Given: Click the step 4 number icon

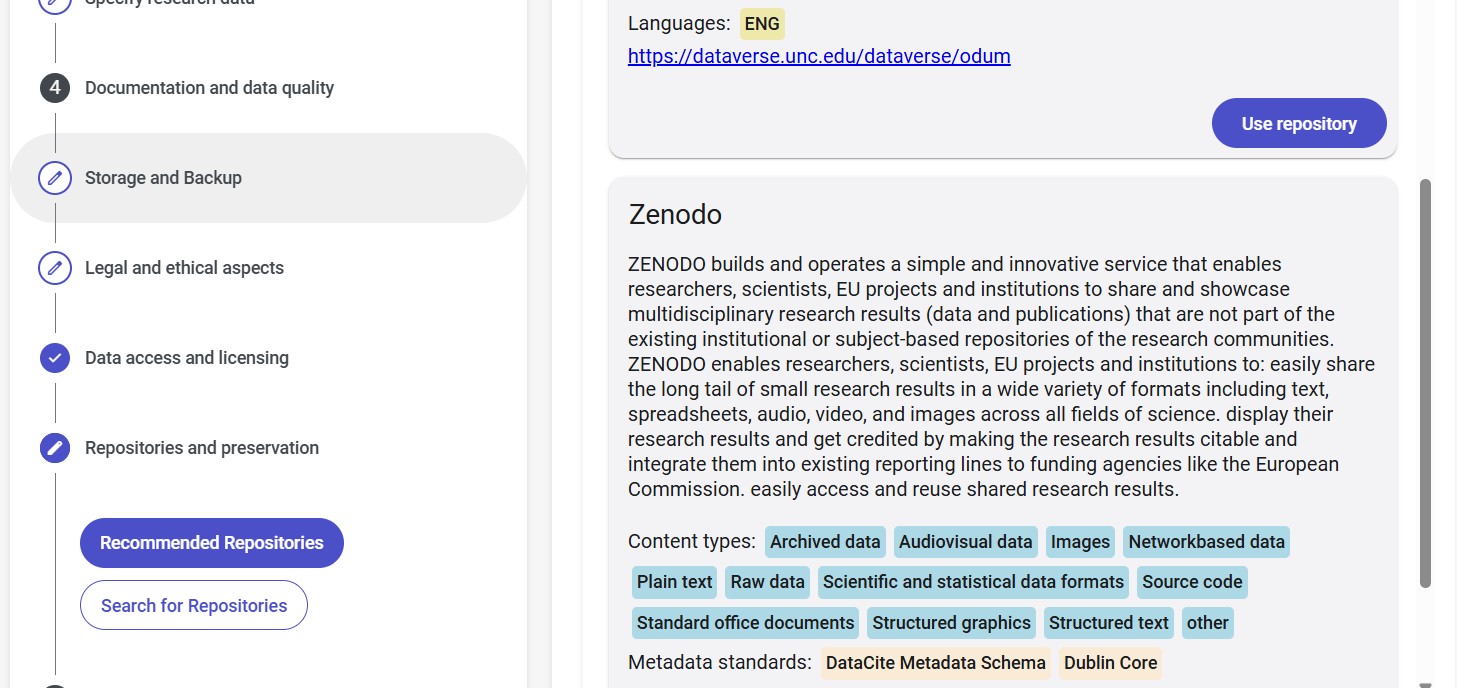Looking at the screenshot, I should coord(55,88).
